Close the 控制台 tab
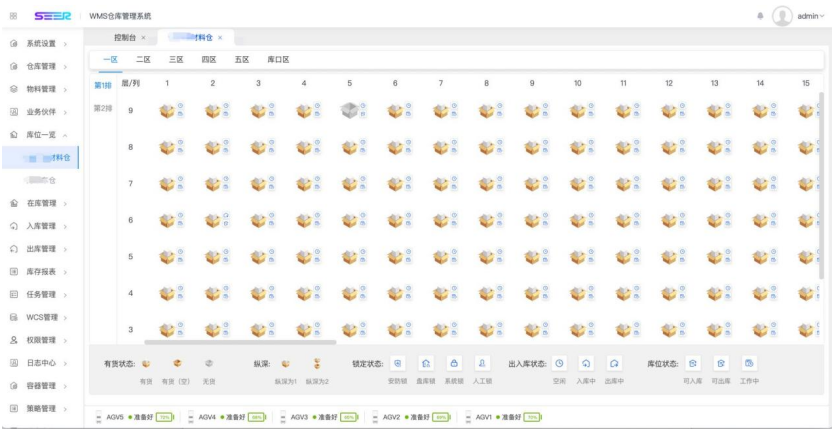835x430 pixels. [x=143, y=37]
